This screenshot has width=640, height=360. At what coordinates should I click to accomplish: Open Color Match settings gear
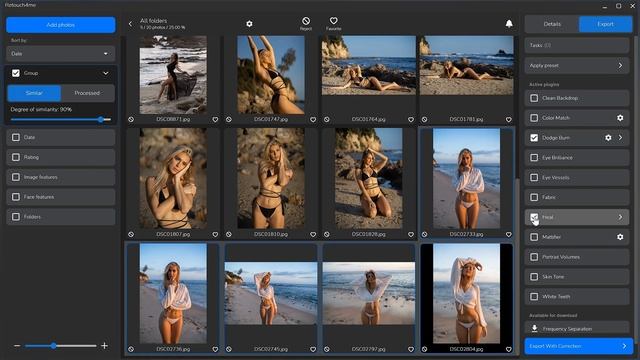pyautogui.click(x=620, y=118)
